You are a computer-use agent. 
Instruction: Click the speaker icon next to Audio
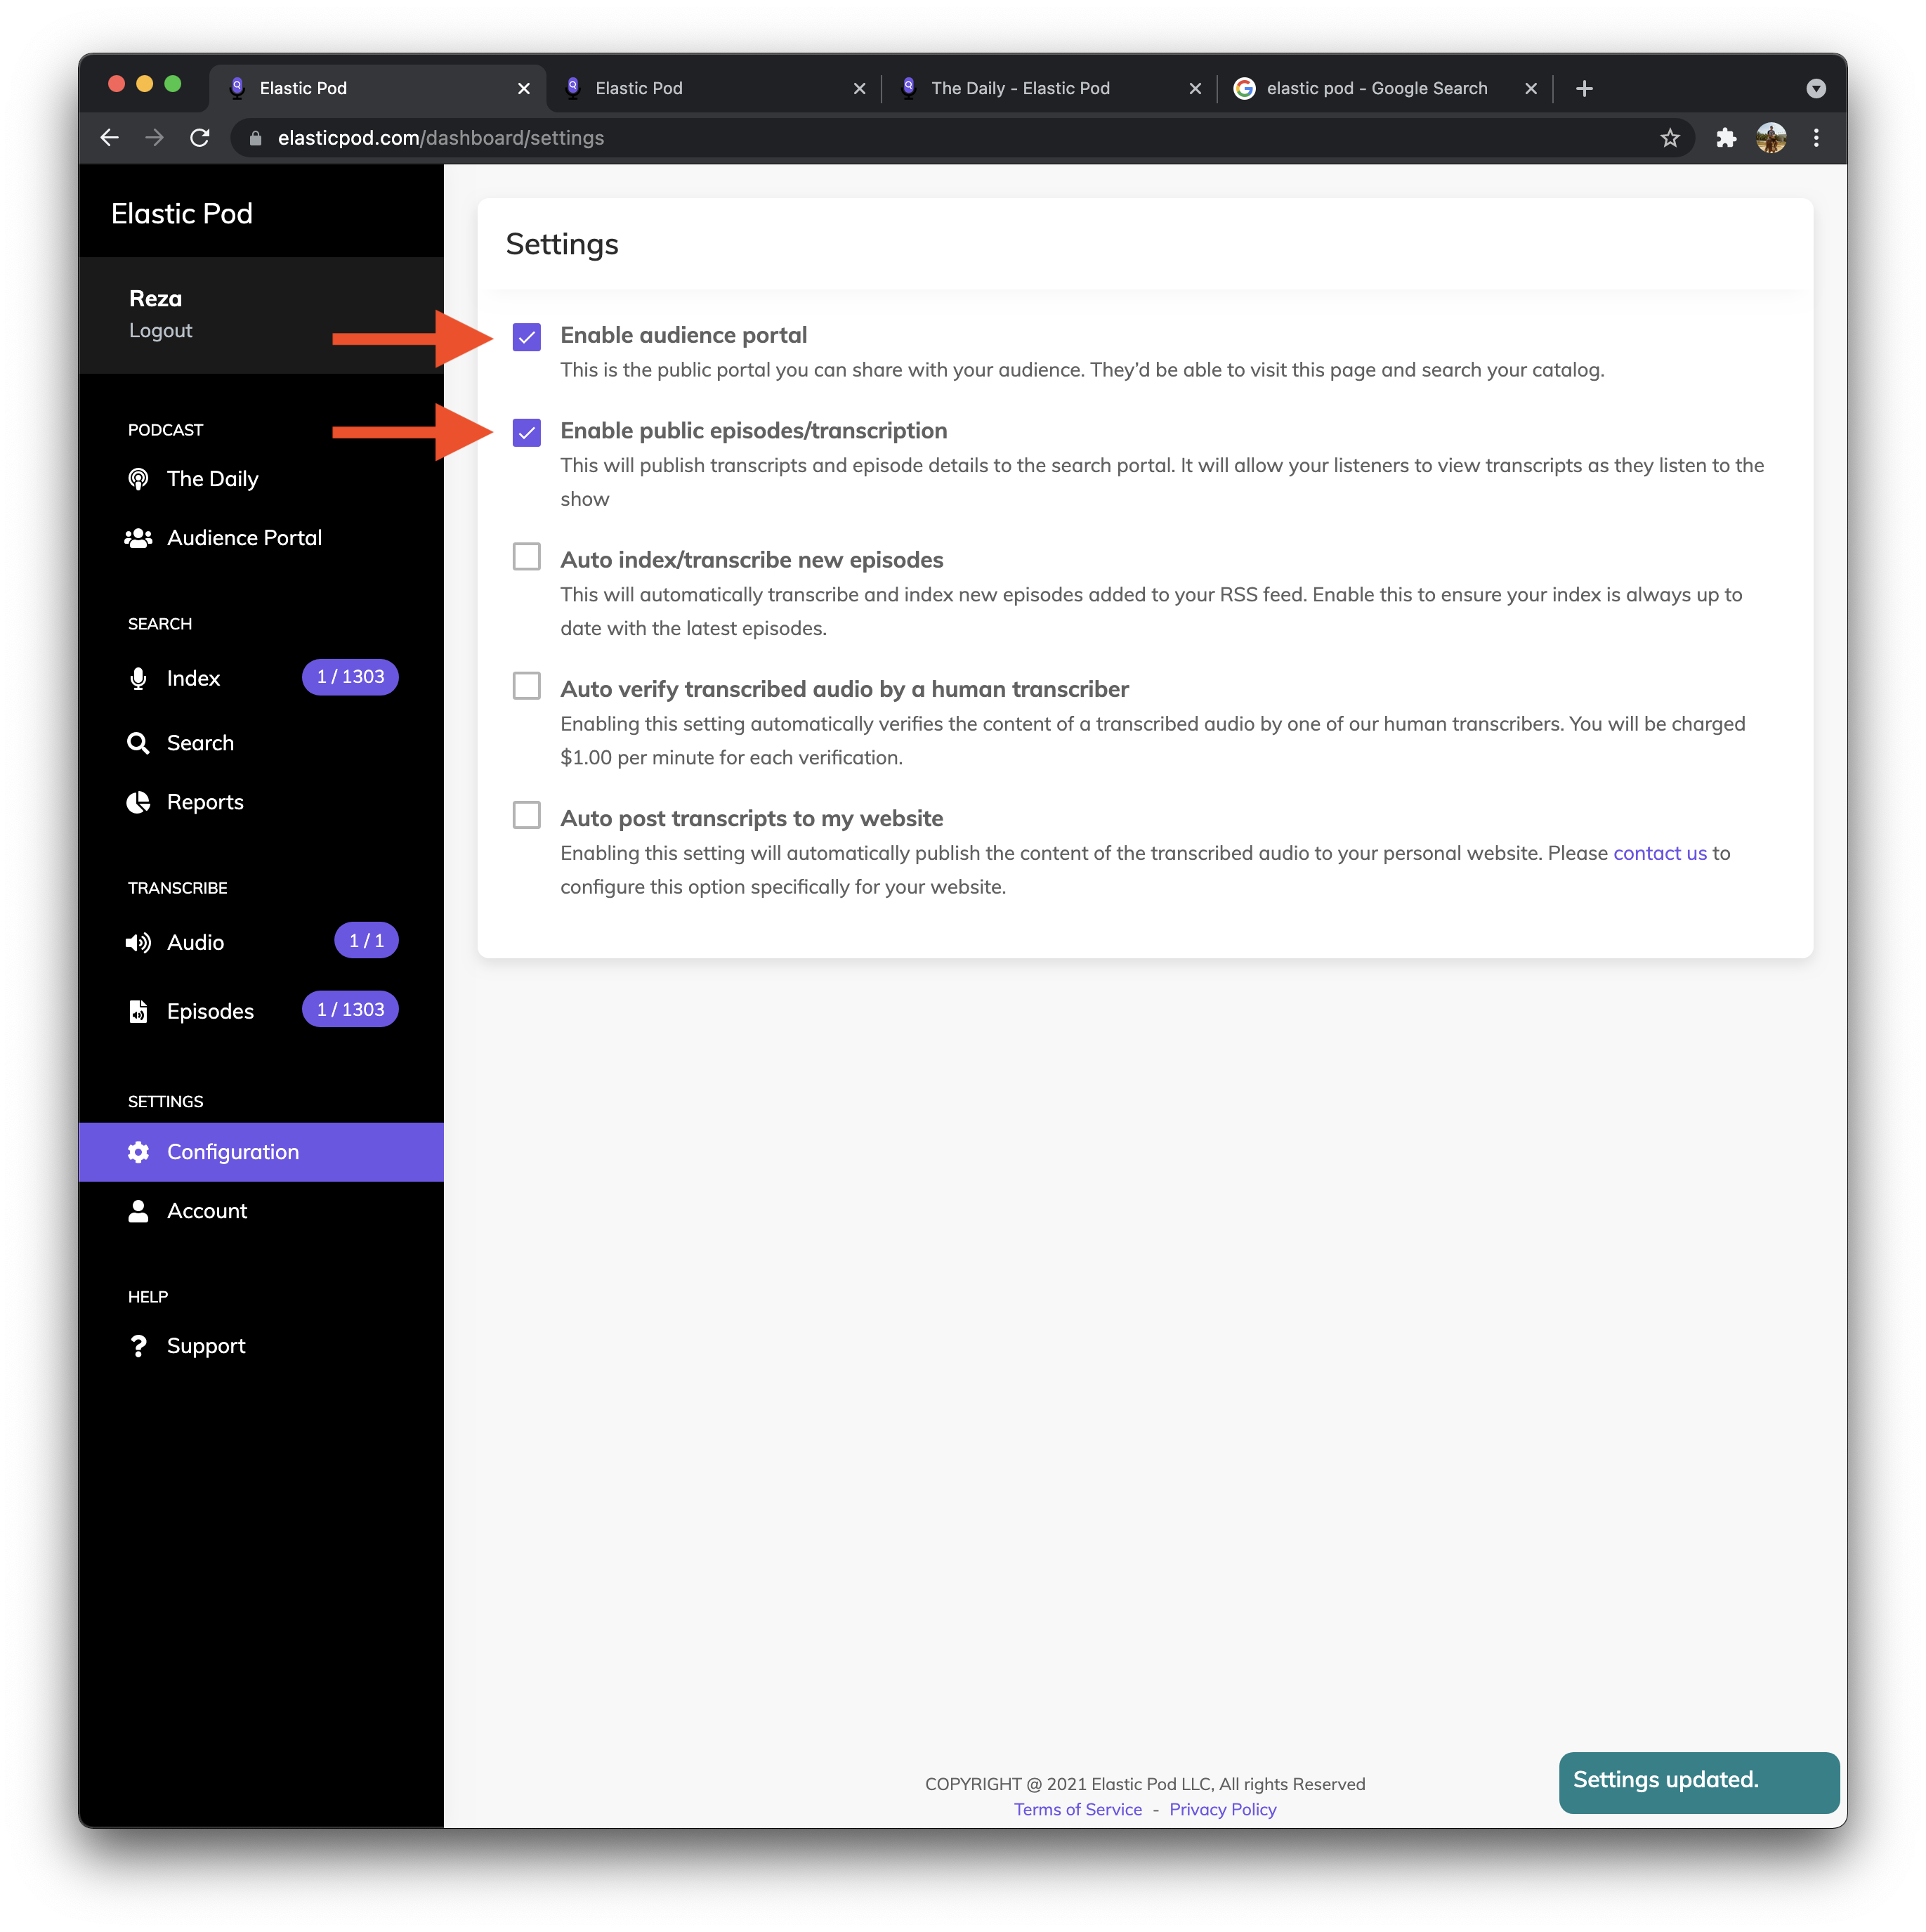pos(138,942)
